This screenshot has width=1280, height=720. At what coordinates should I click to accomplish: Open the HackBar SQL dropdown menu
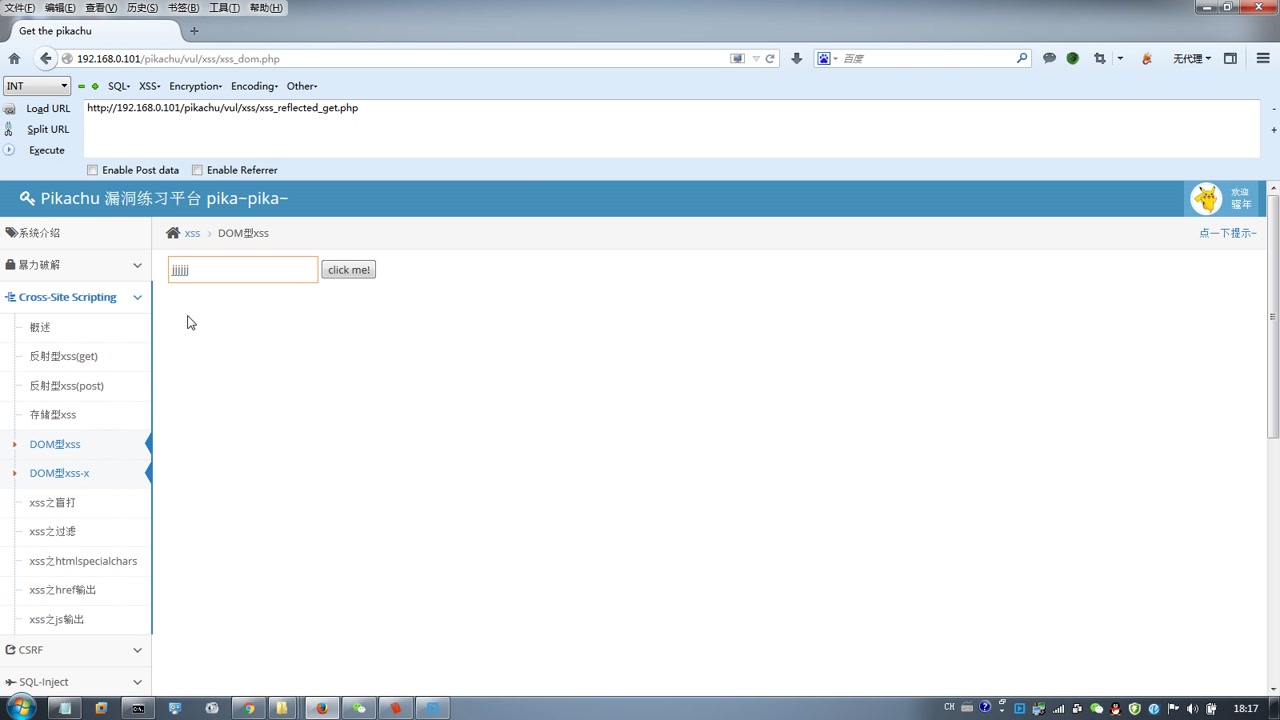119,86
